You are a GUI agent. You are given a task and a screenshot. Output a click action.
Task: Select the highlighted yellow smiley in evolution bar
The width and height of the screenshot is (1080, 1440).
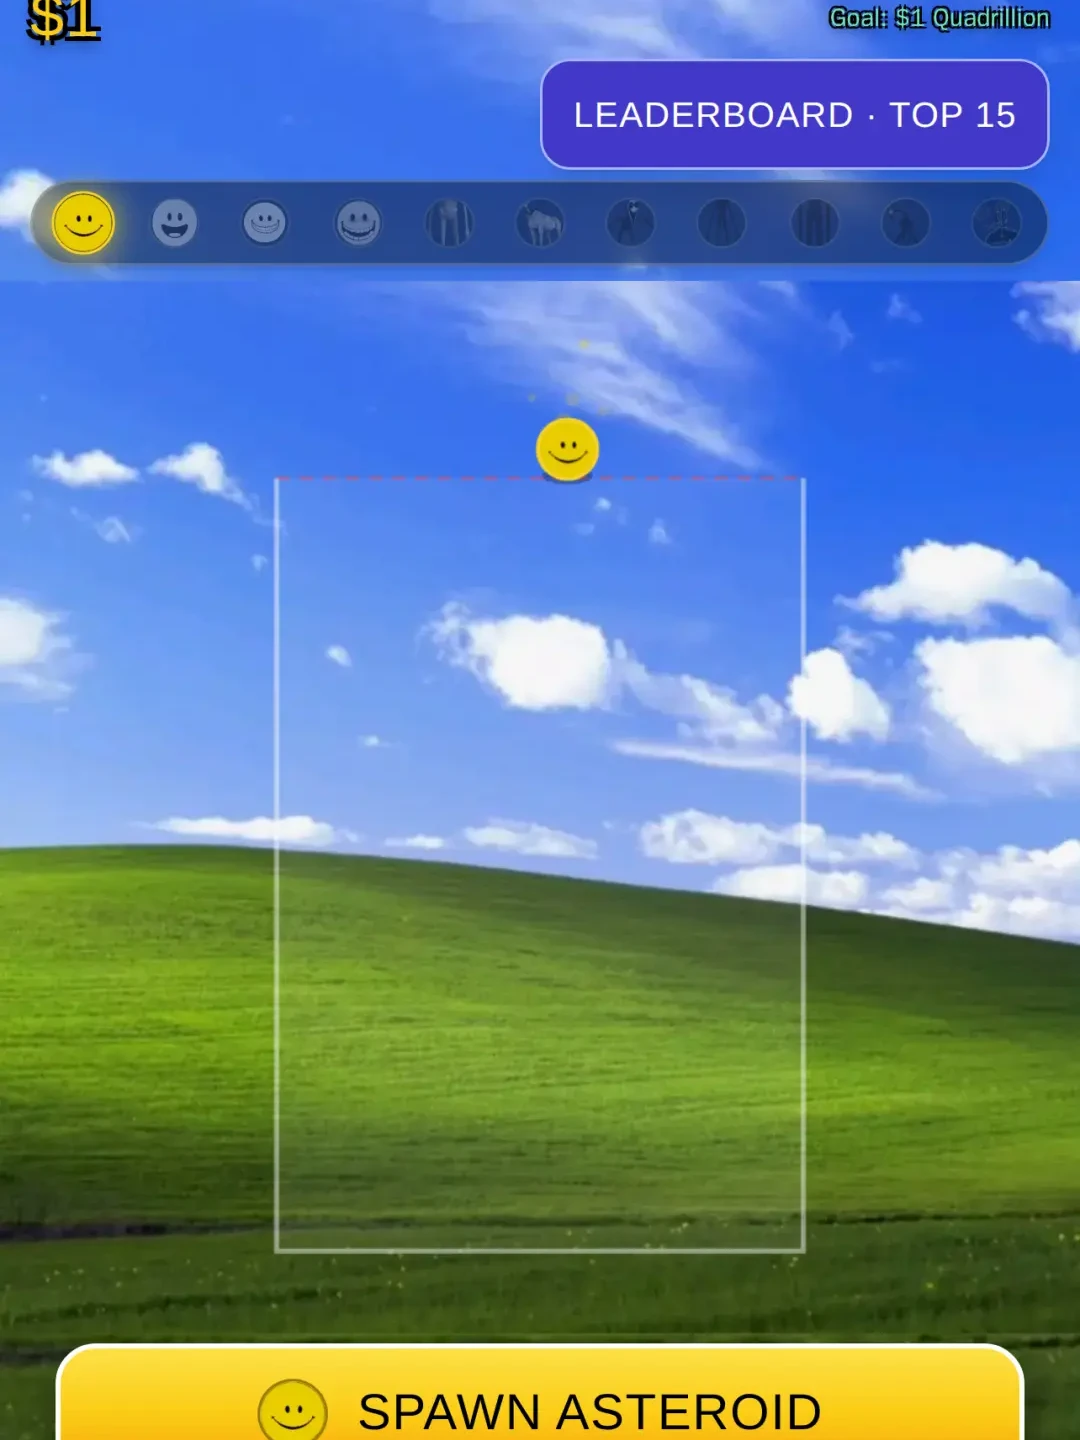[83, 223]
